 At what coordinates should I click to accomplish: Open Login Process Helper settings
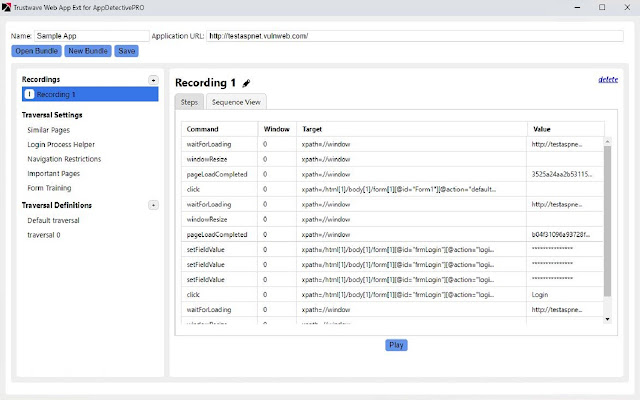coord(61,144)
